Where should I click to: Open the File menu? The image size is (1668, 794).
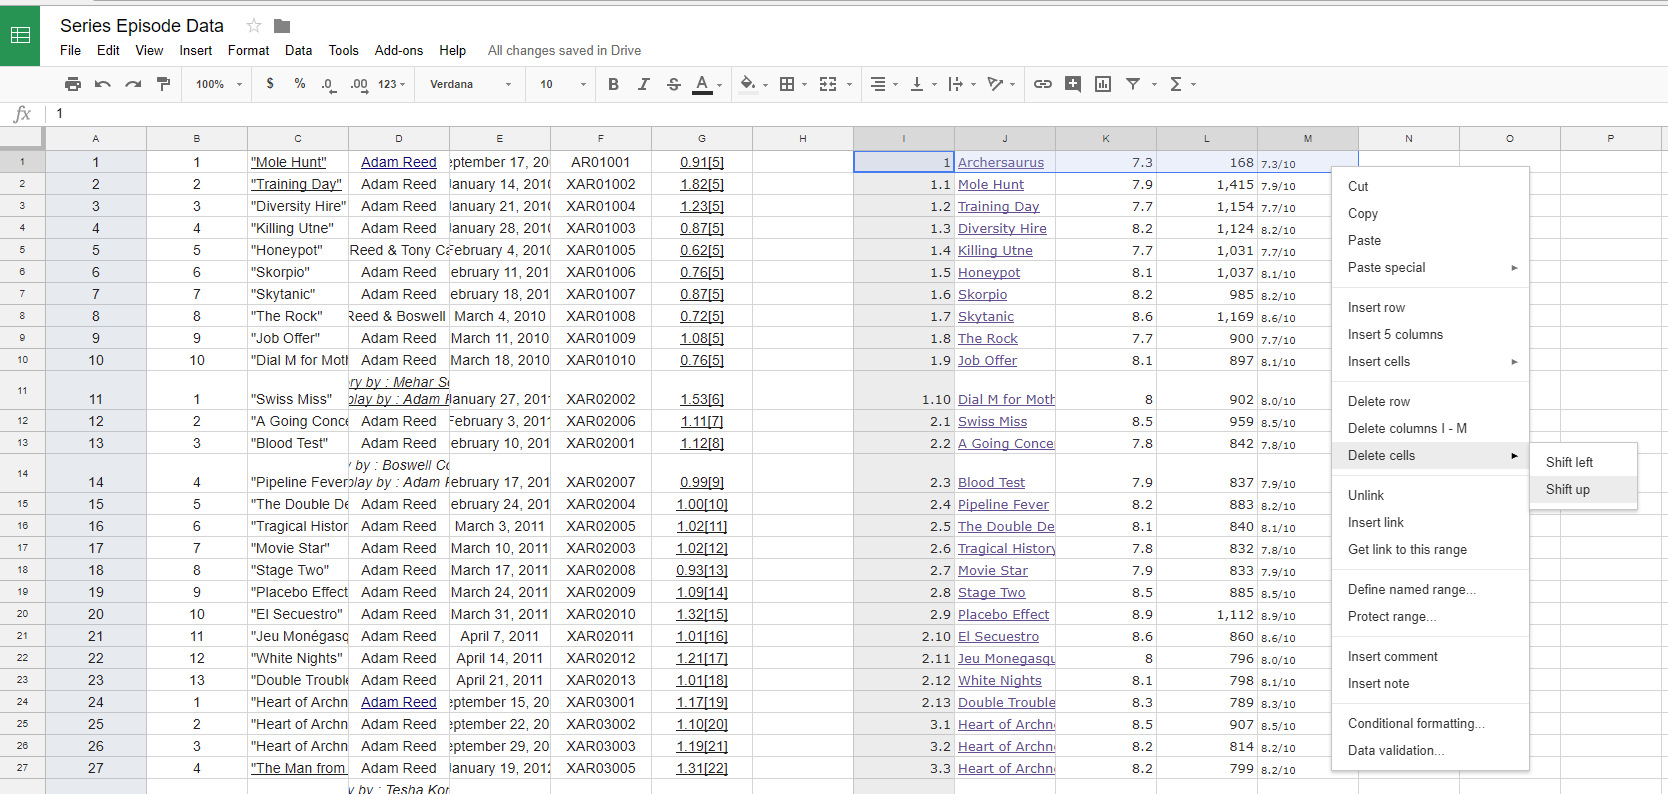coord(70,50)
